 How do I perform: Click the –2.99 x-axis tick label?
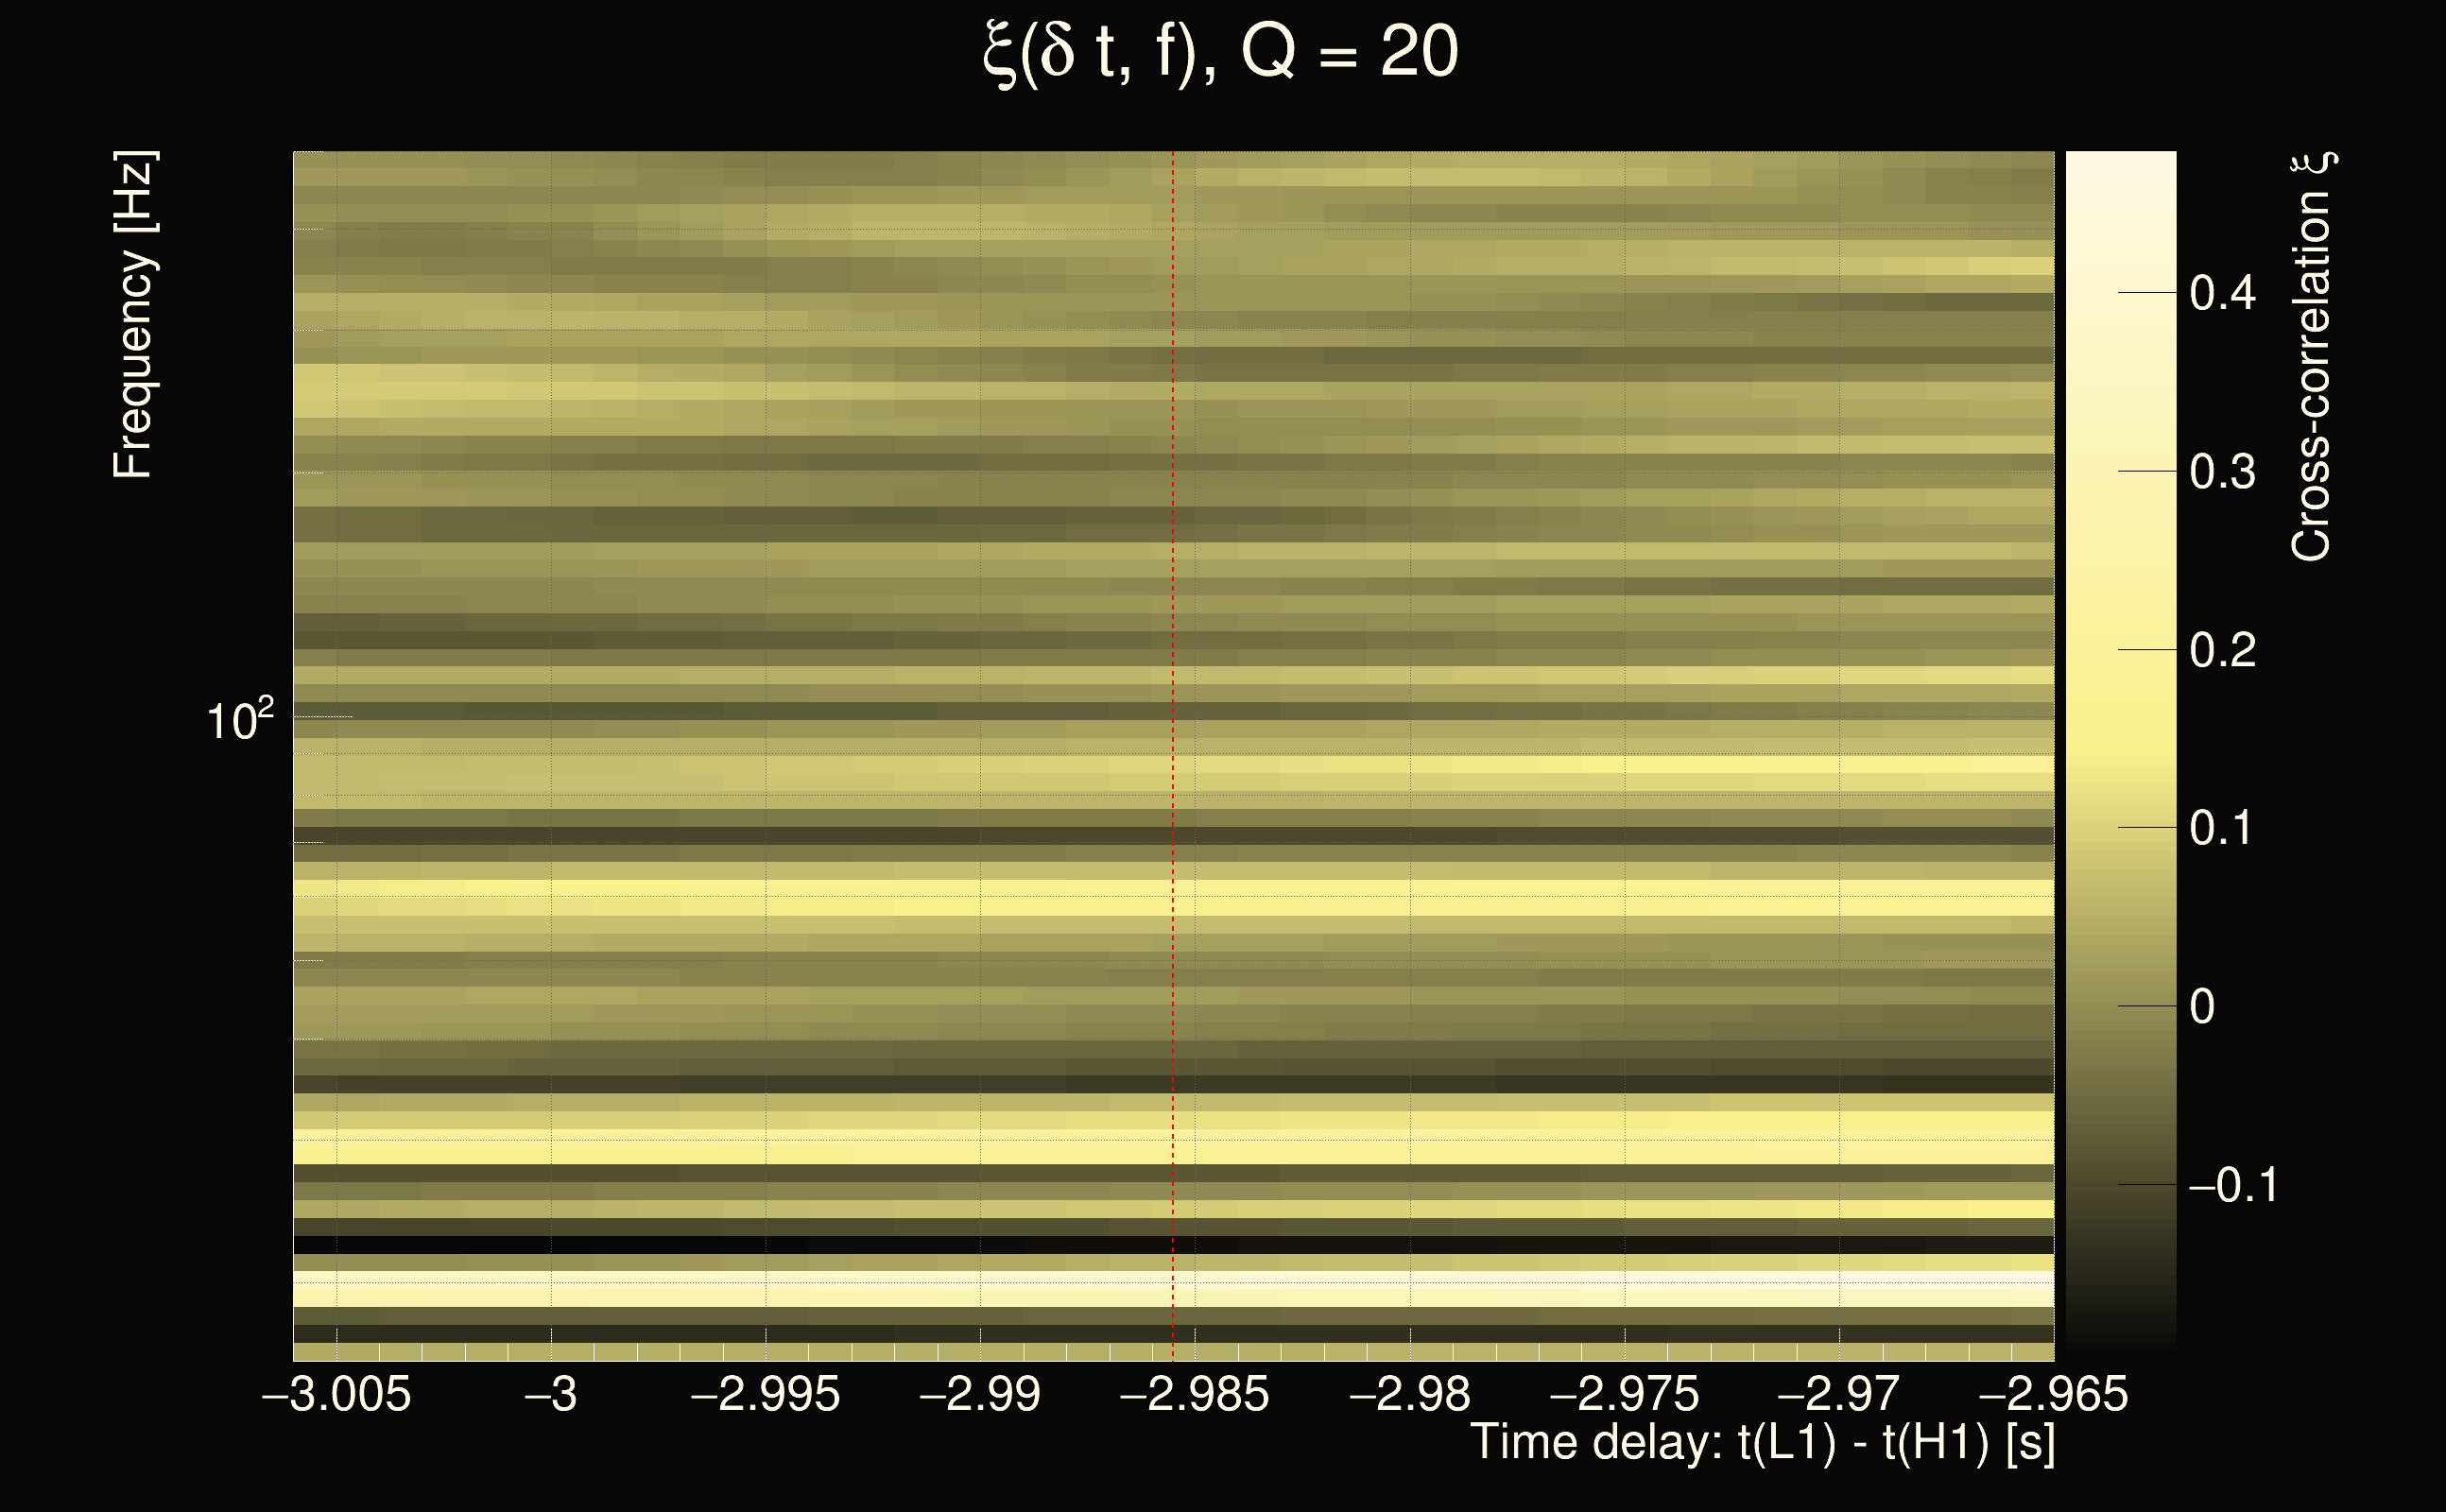click(980, 1394)
